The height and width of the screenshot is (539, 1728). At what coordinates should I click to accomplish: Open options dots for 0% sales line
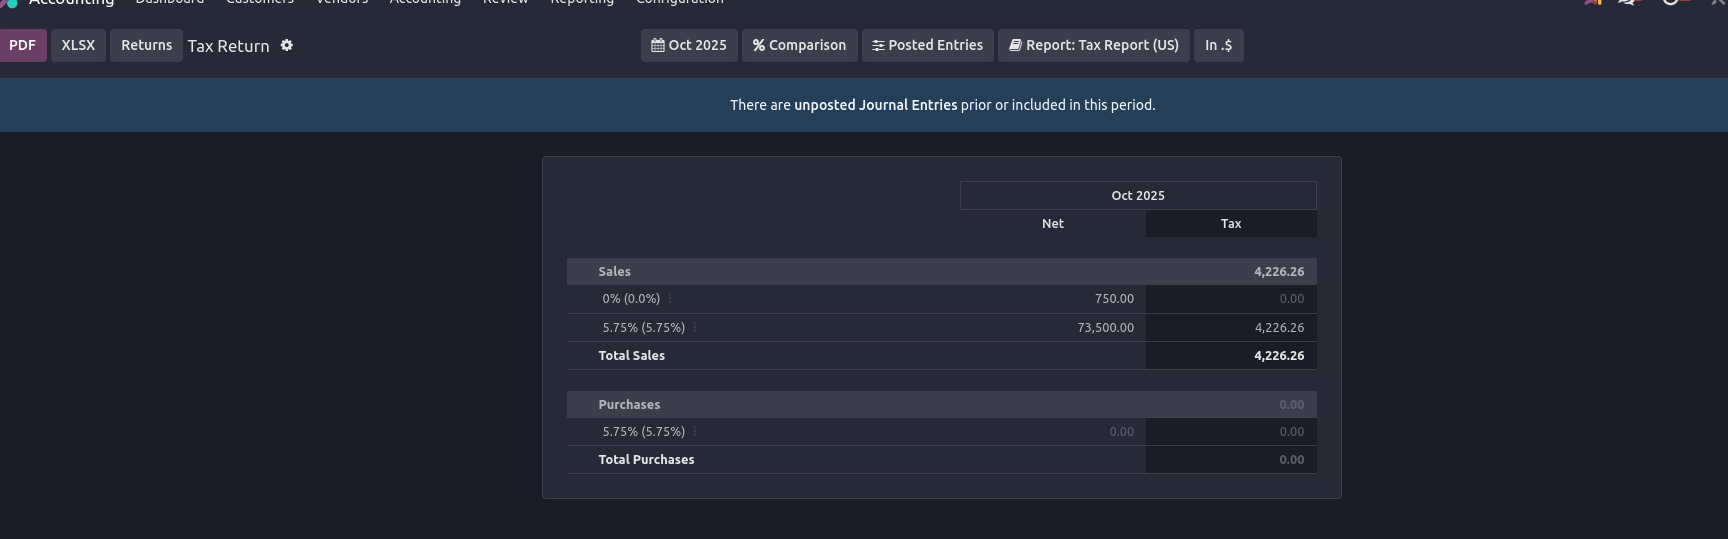(x=670, y=299)
